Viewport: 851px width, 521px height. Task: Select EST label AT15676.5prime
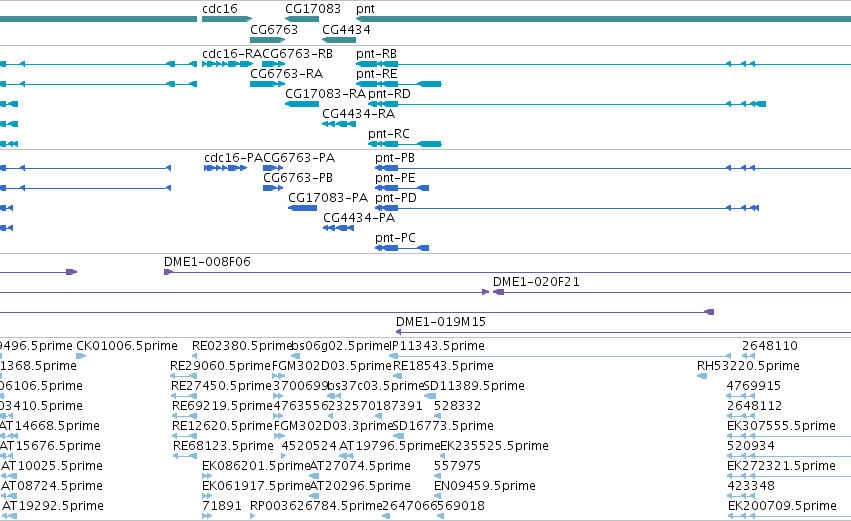pos(50,447)
